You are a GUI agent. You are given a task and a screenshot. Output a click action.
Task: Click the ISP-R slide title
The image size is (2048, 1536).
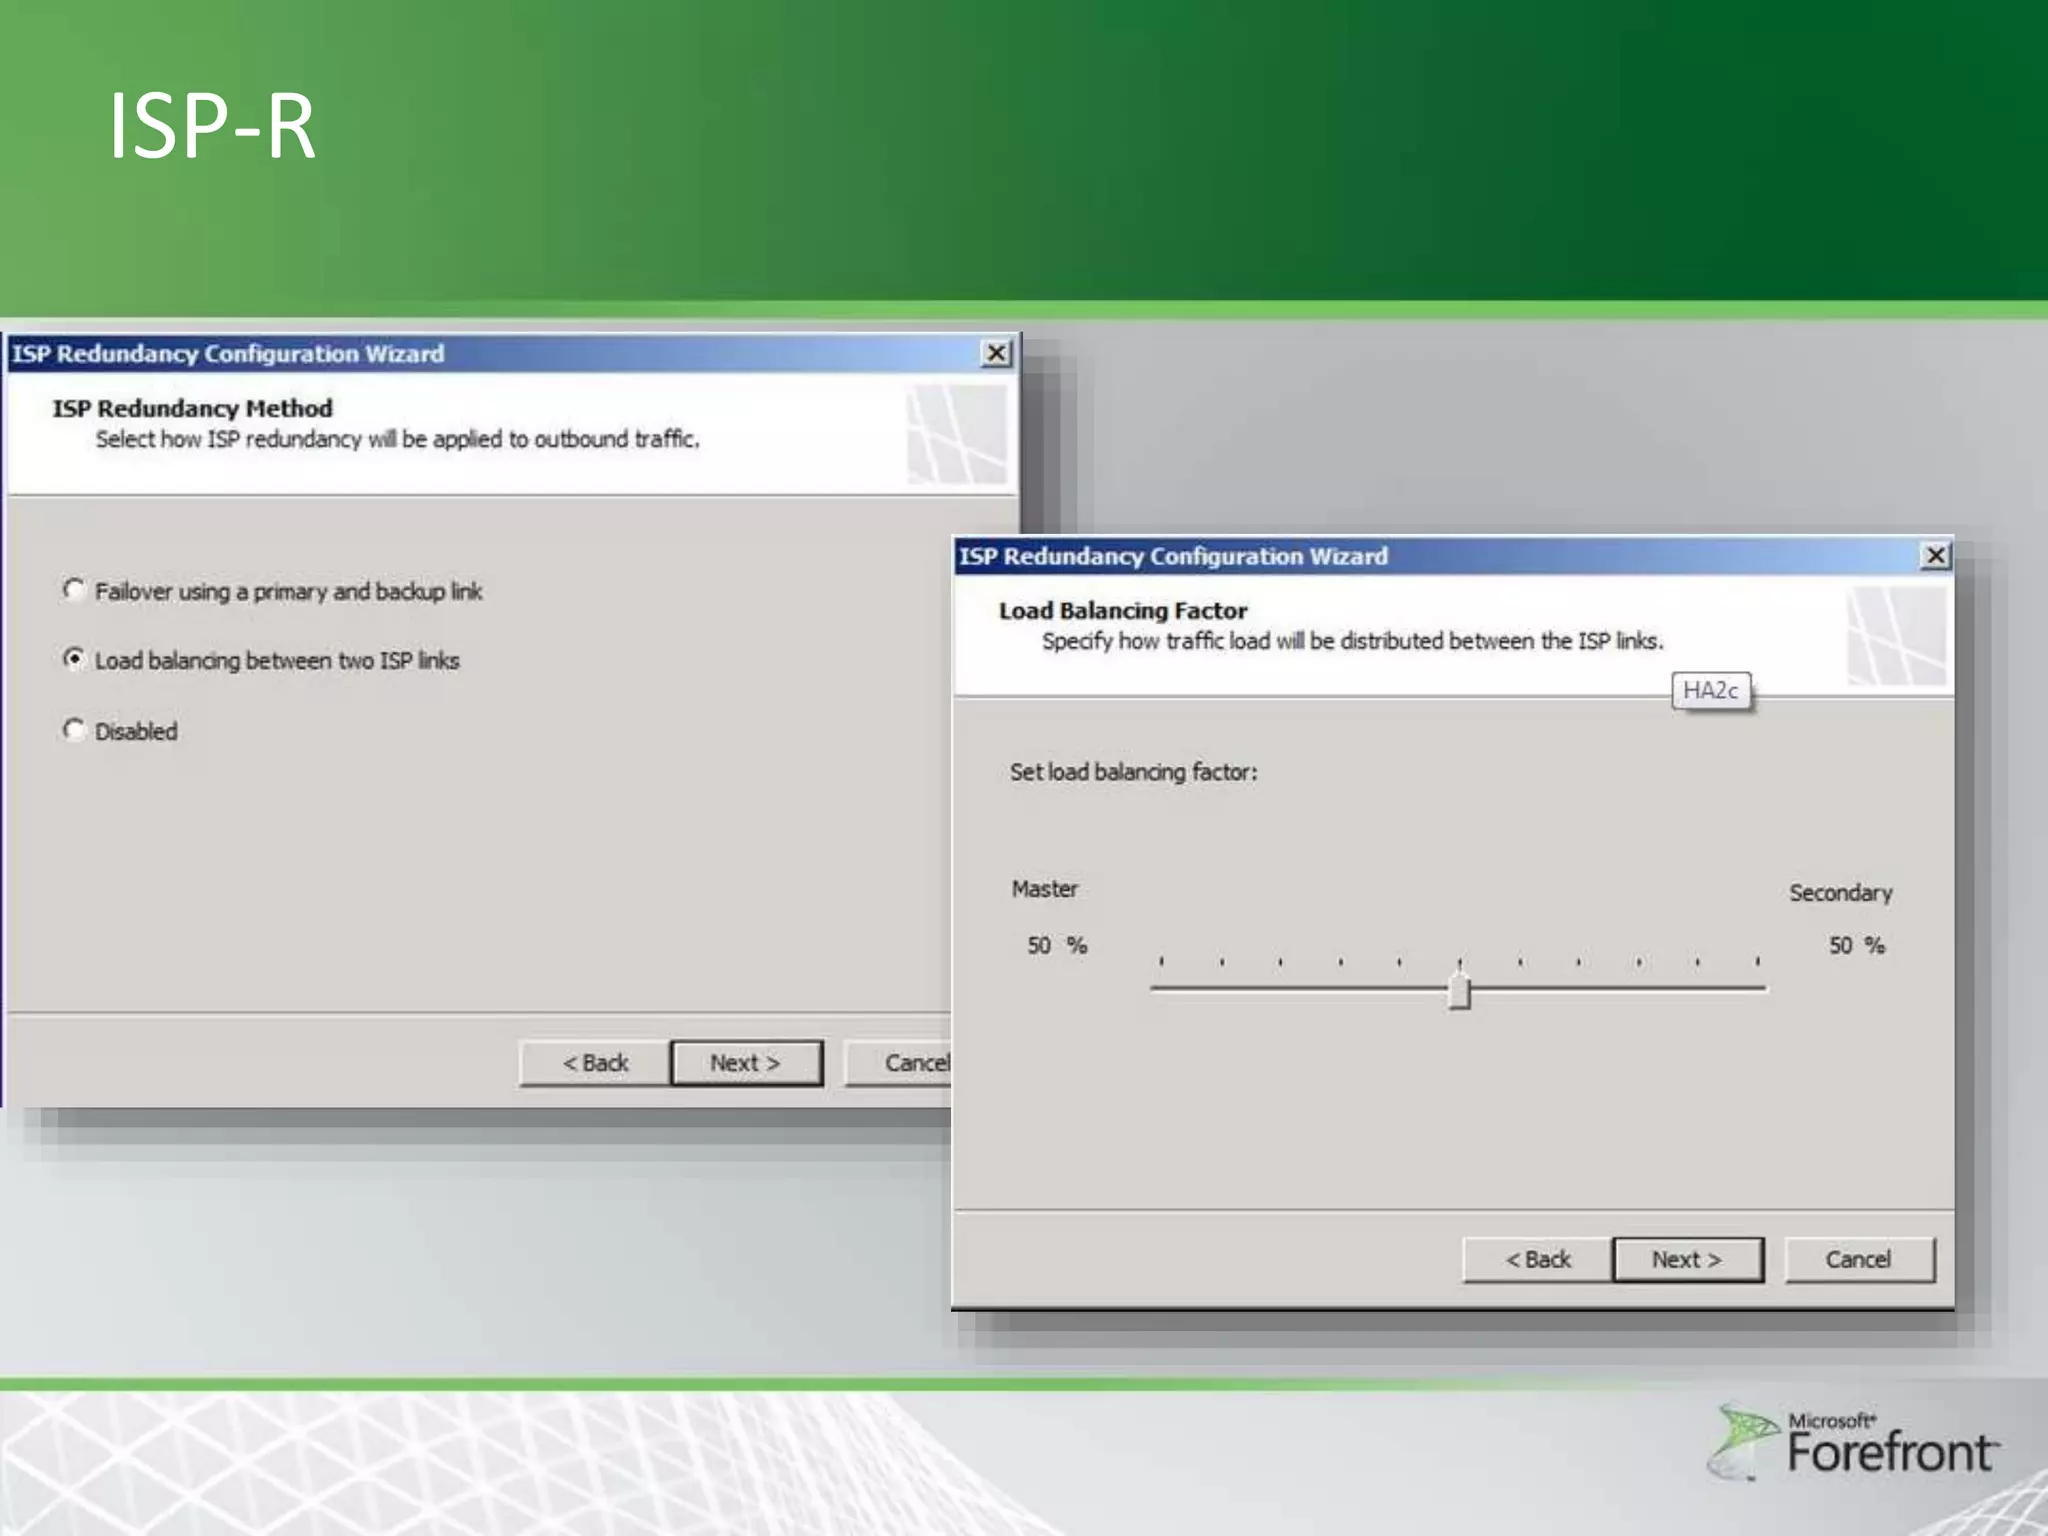click(211, 127)
